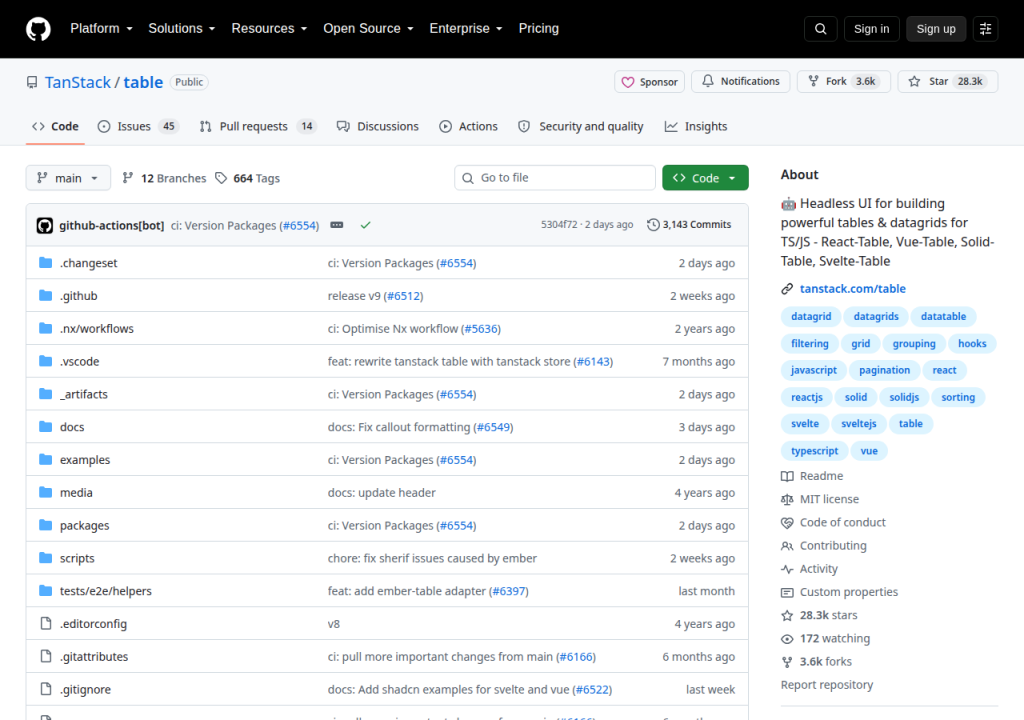Image resolution: width=1024 pixels, height=720 pixels.
Task: Switch to the Actions tab
Action: (468, 126)
